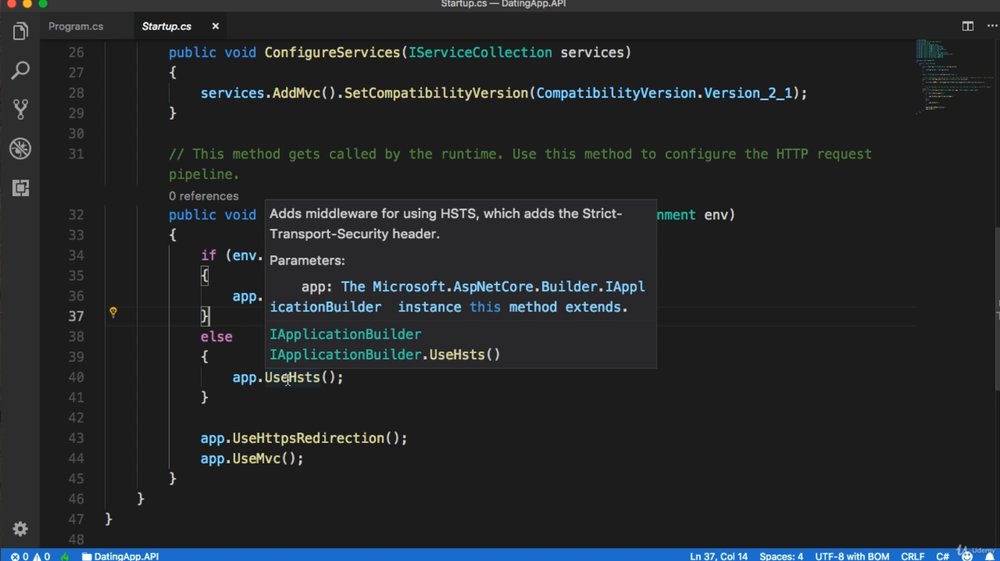Select language mode C#

click(942, 556)
